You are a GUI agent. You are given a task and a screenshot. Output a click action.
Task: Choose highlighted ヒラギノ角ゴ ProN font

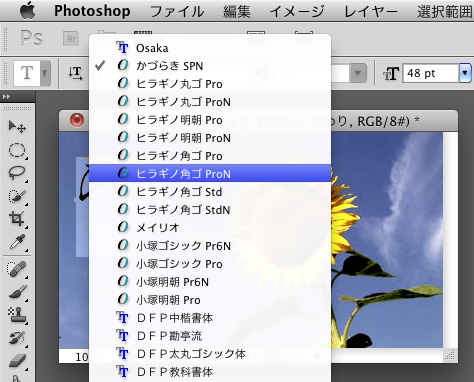[210, 173]
